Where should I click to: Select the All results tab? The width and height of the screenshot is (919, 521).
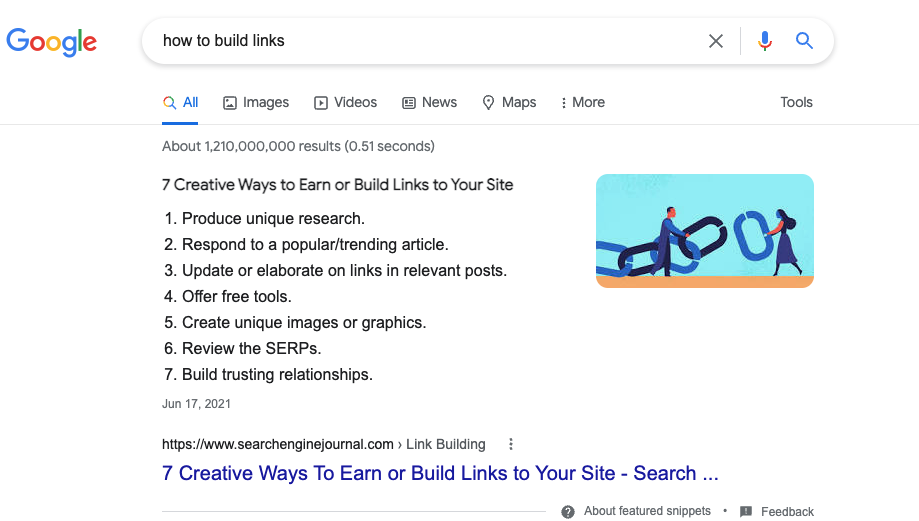pyautogui.click(x=181, y=103)
